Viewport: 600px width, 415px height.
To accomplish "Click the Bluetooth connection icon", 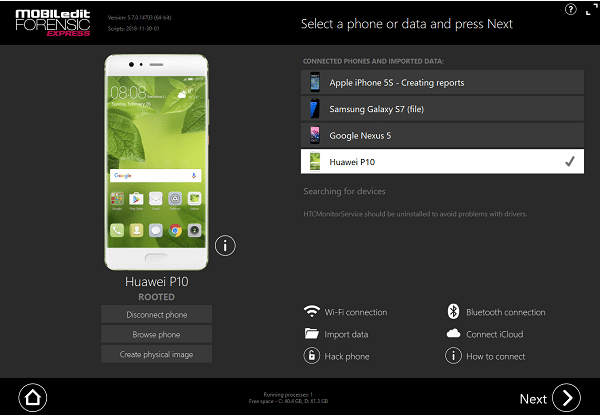I will (453, 311).
